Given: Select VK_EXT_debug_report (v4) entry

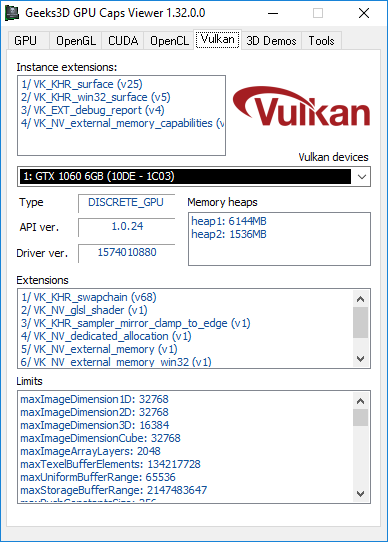Looking at the screenshot, I should coord(92,111).
